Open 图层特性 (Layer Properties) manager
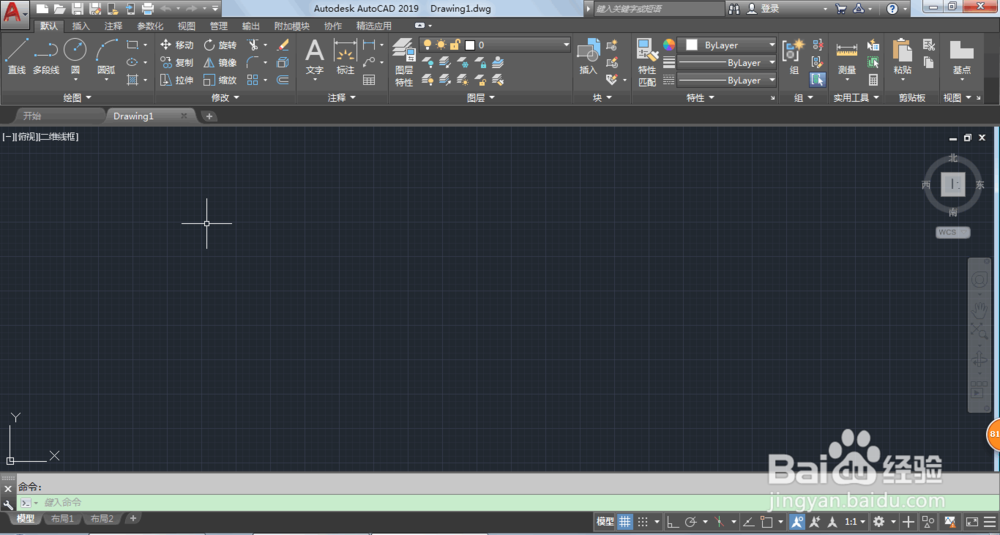 click(404, 62)
